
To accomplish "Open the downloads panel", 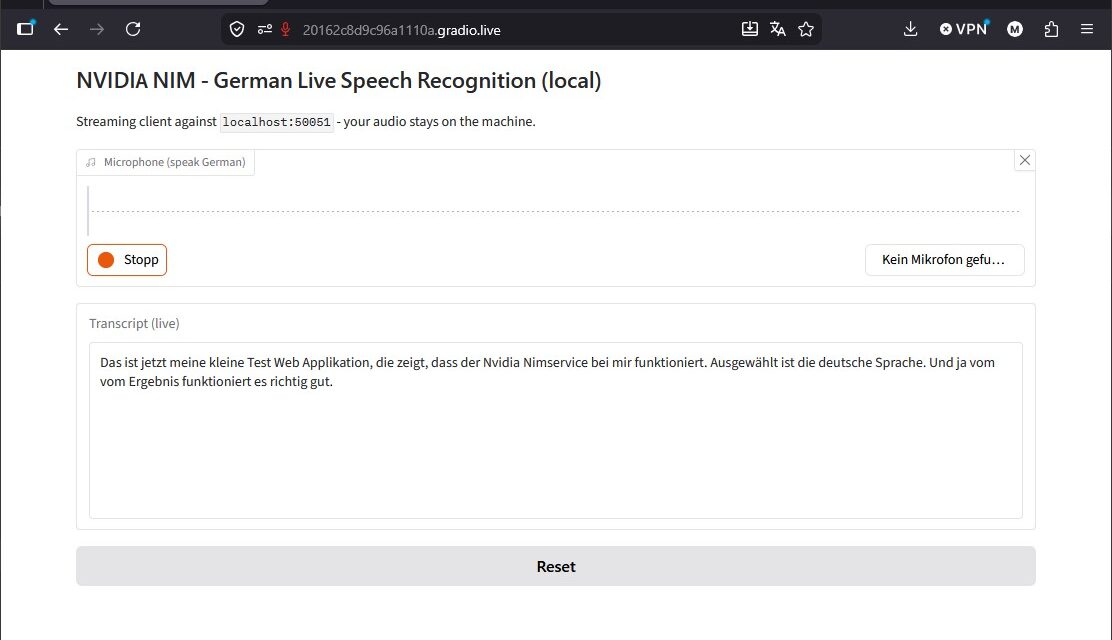I will [911, 29].
